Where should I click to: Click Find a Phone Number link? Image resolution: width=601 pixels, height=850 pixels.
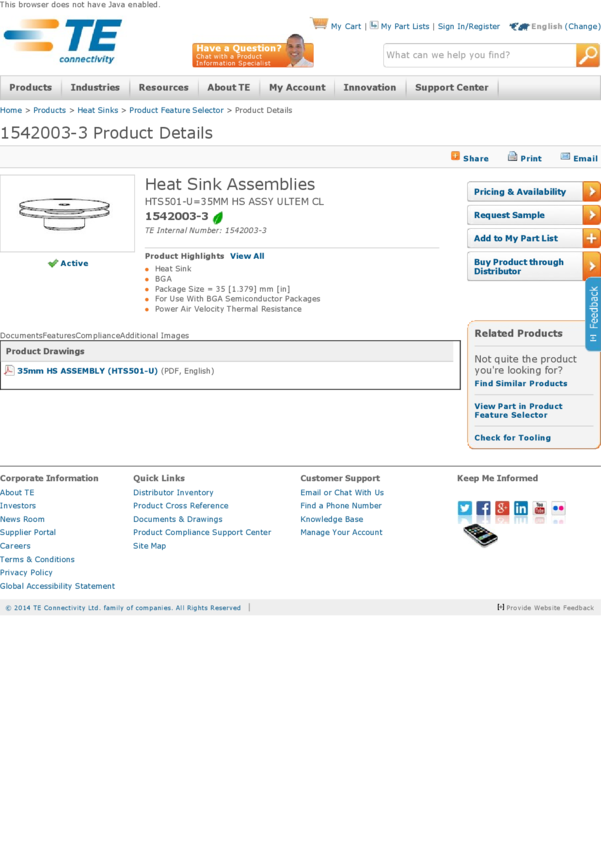pos(341,505)
